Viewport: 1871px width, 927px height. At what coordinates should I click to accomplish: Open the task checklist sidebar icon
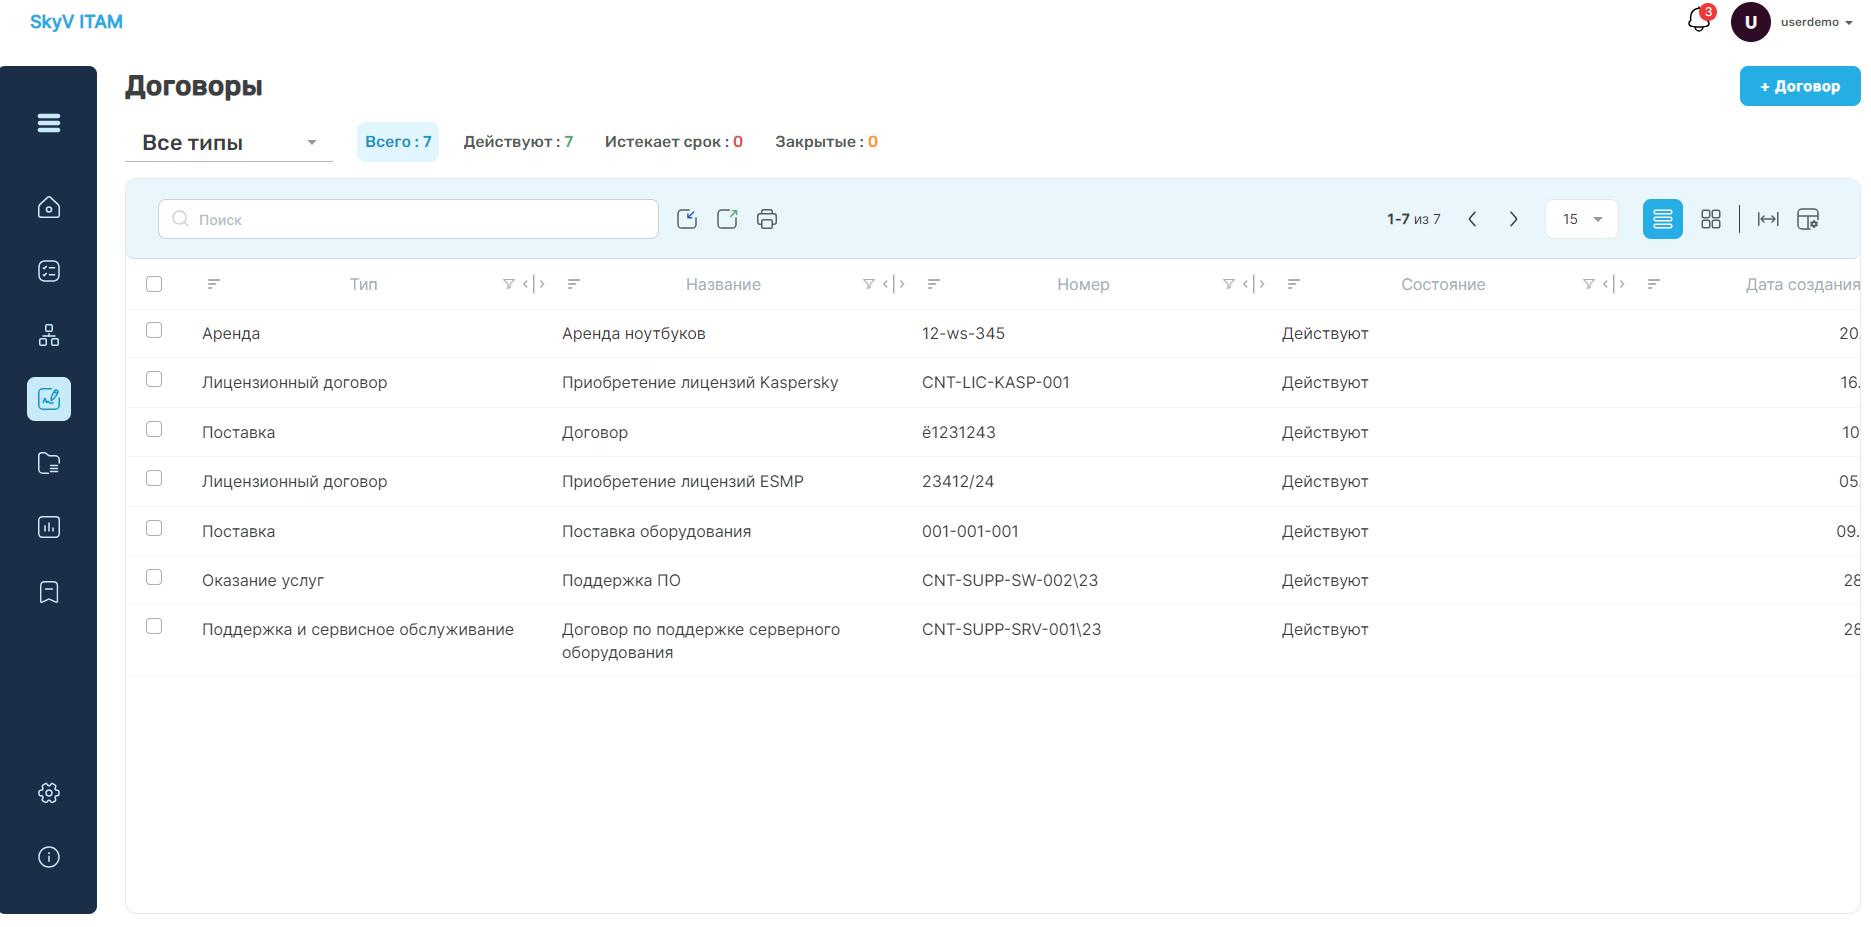(48, 271)
